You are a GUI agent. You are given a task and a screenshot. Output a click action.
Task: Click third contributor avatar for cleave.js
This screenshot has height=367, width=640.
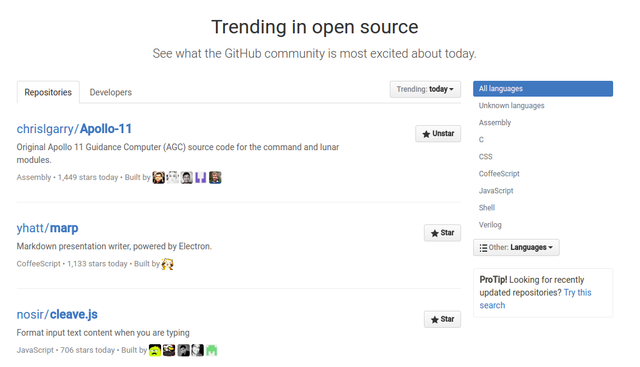click(183, 350)
